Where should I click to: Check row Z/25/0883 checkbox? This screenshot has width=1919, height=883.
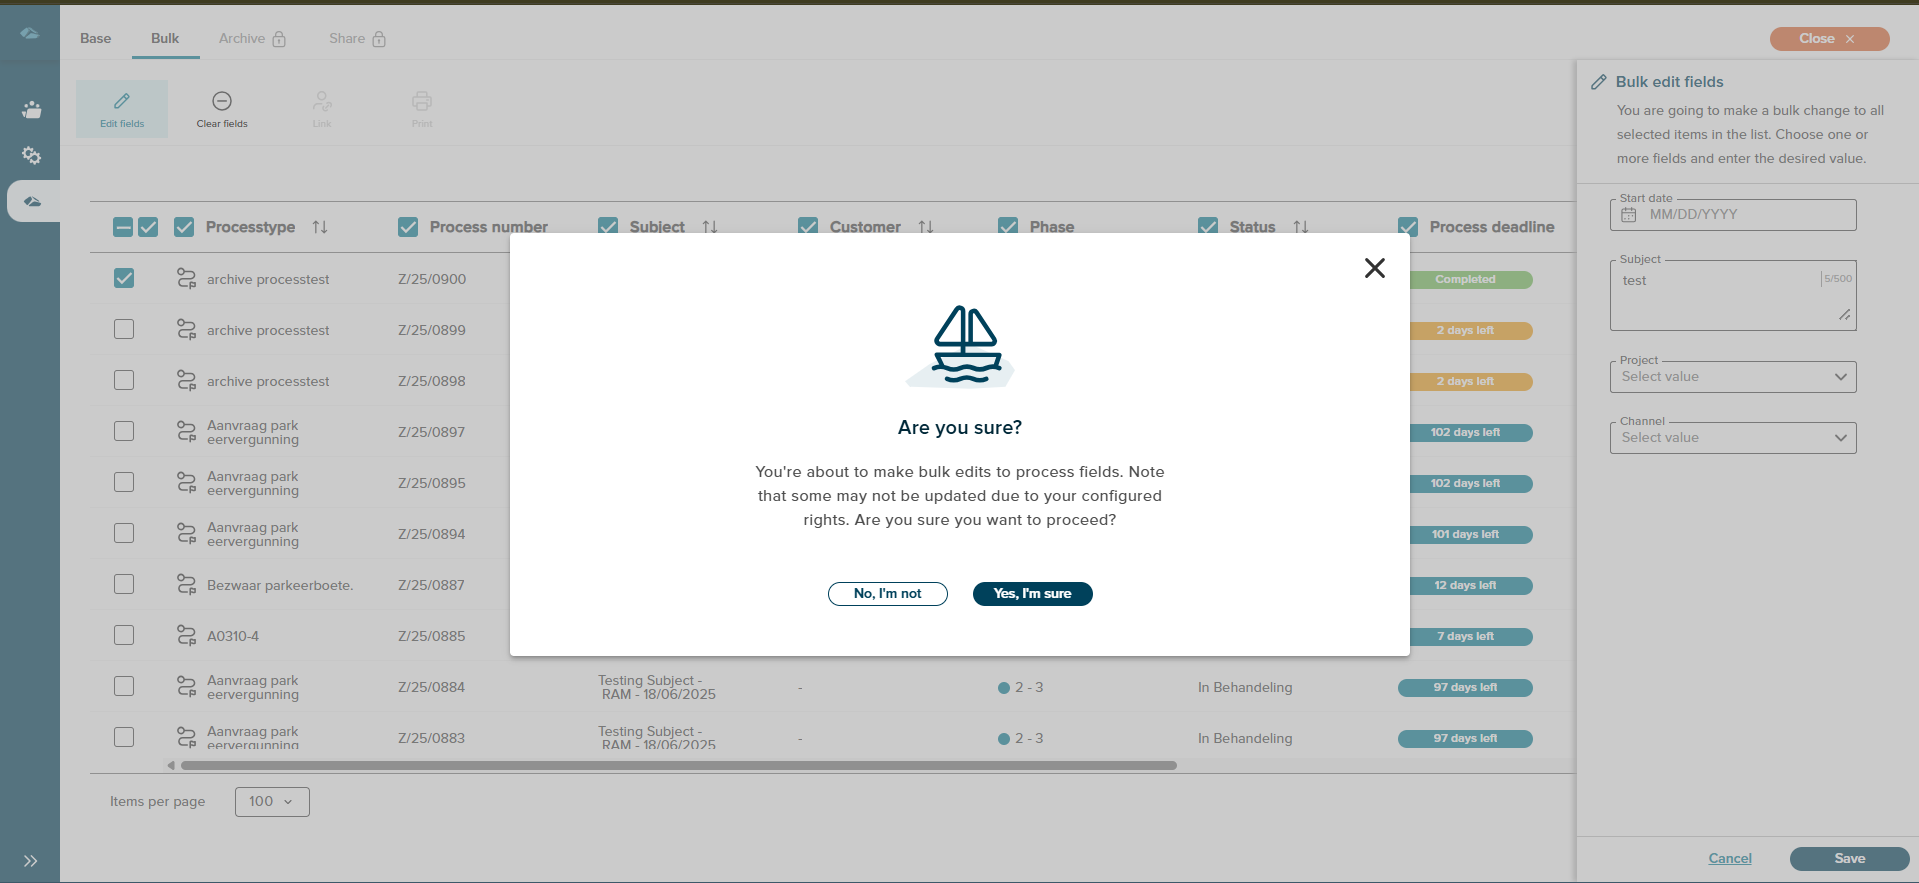pyautogui.click(x=124, y=737)
